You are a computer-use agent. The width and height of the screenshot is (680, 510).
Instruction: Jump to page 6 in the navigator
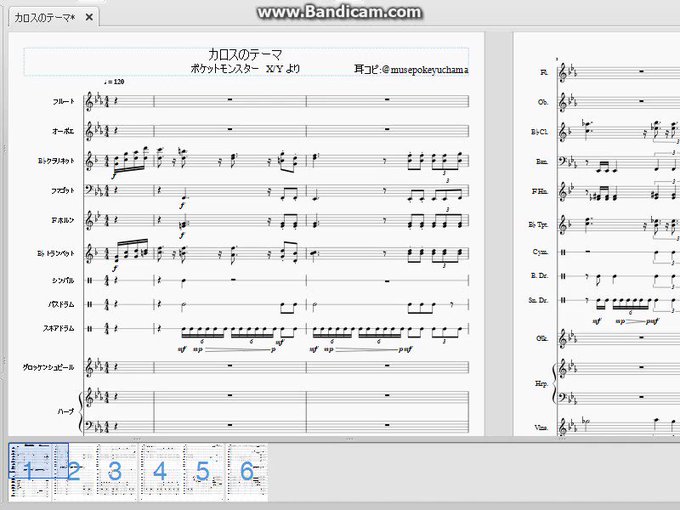click(247, 472)
